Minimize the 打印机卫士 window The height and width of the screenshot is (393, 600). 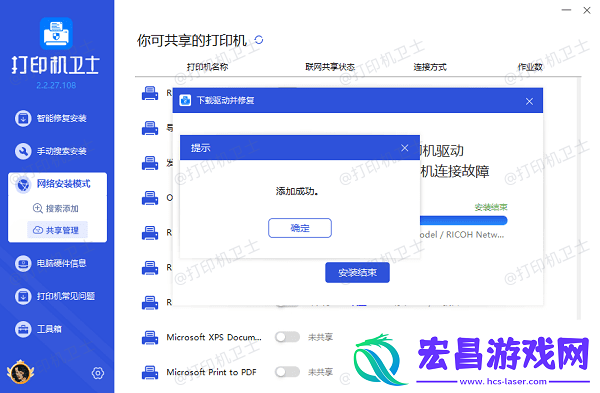(566, 10)
